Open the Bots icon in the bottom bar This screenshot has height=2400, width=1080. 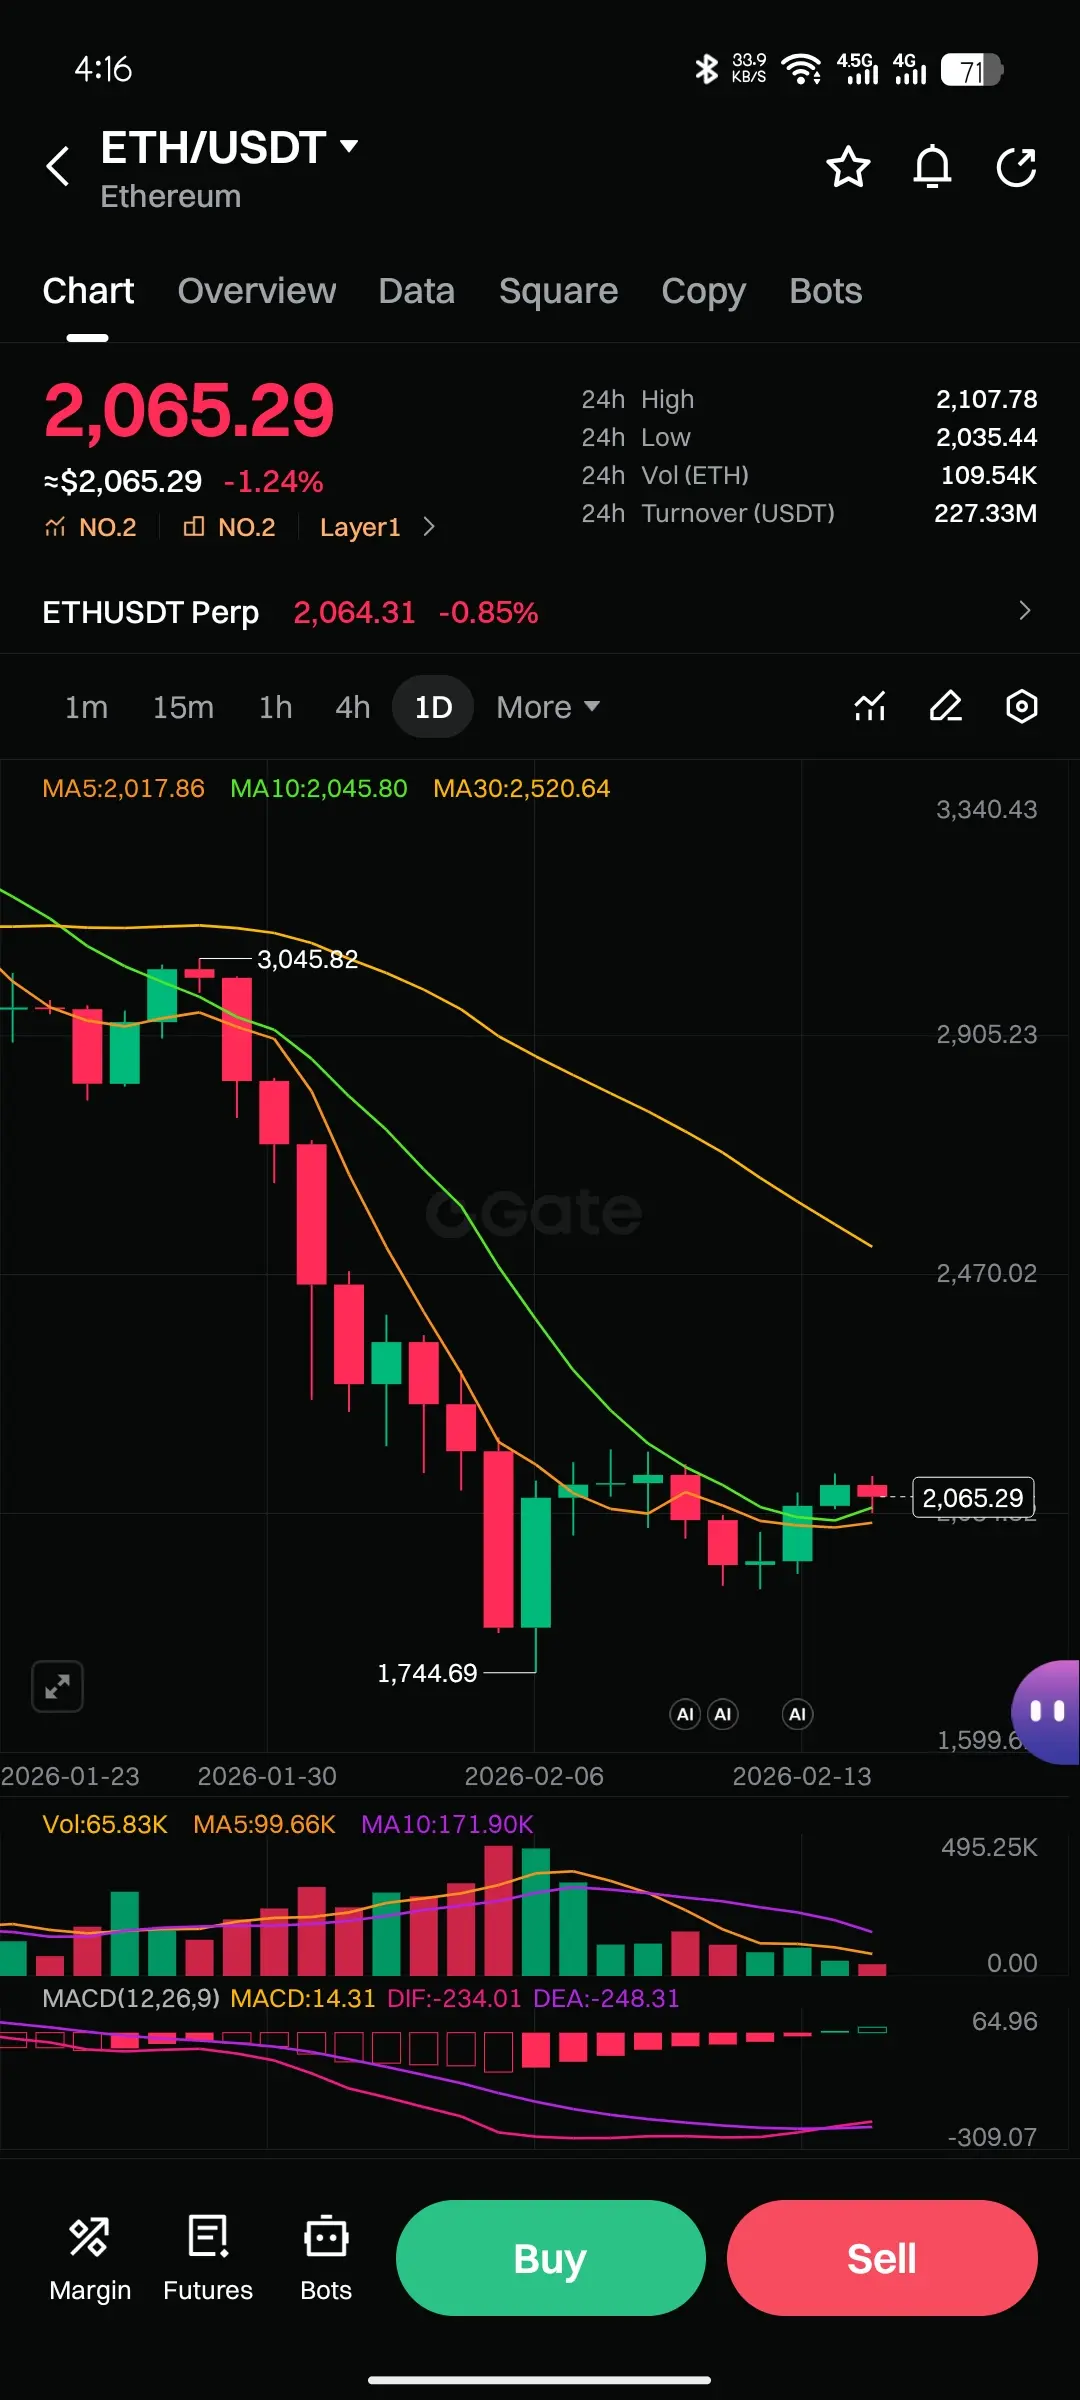point(326,2258)
